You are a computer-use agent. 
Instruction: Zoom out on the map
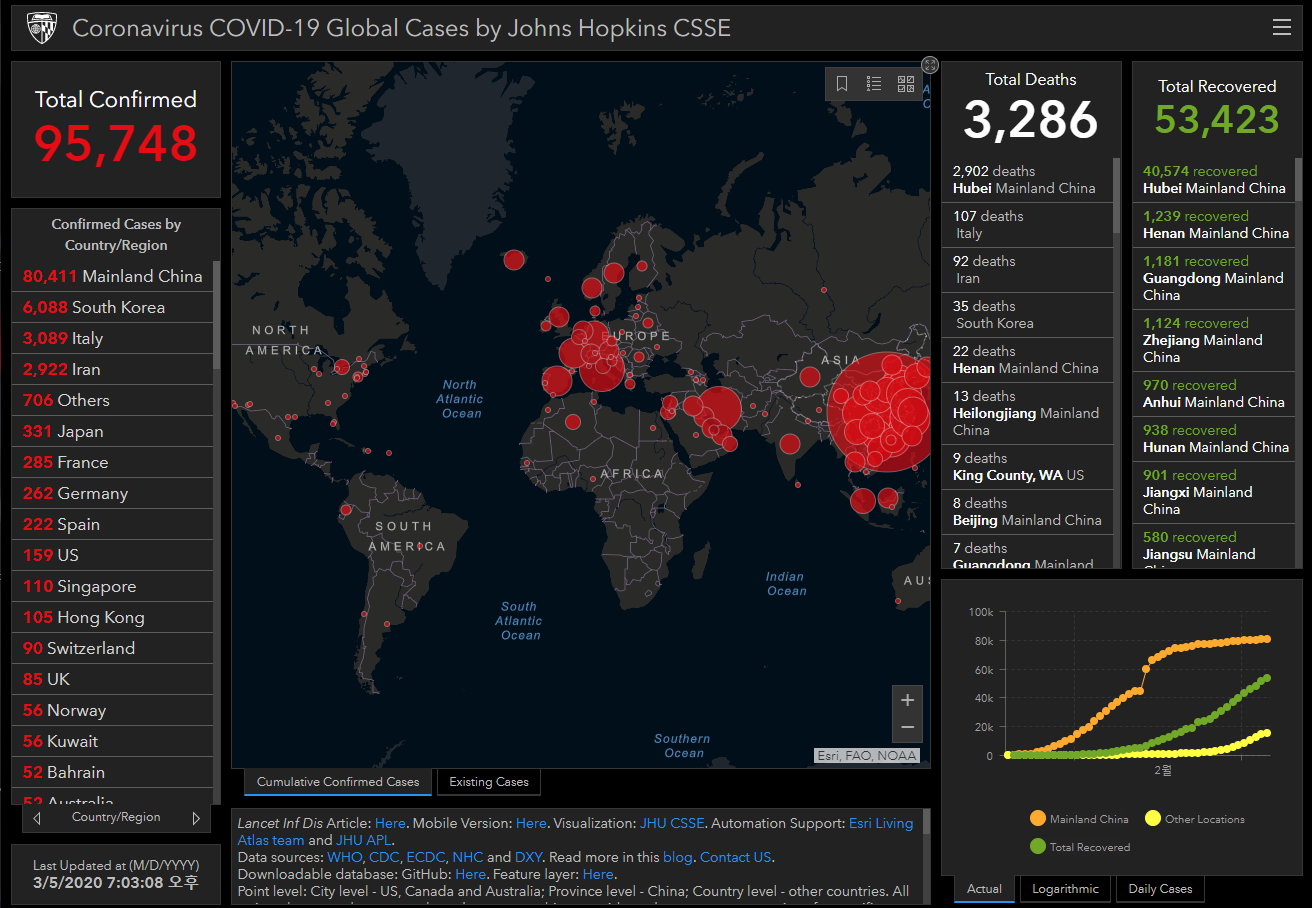(908, 728)
